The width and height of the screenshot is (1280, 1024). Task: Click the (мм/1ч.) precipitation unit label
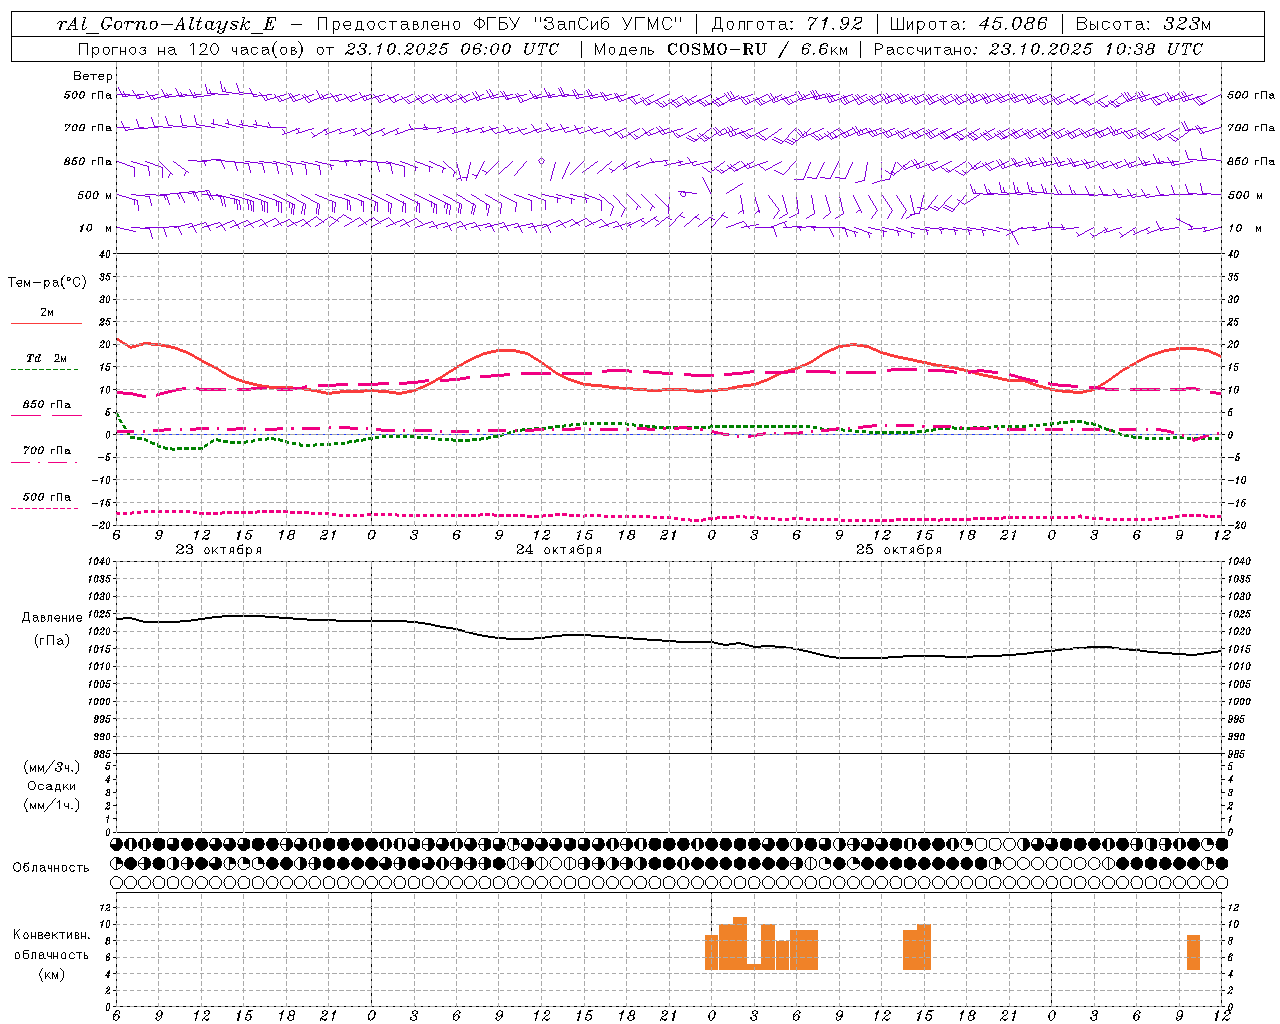[x=52, y=805]
